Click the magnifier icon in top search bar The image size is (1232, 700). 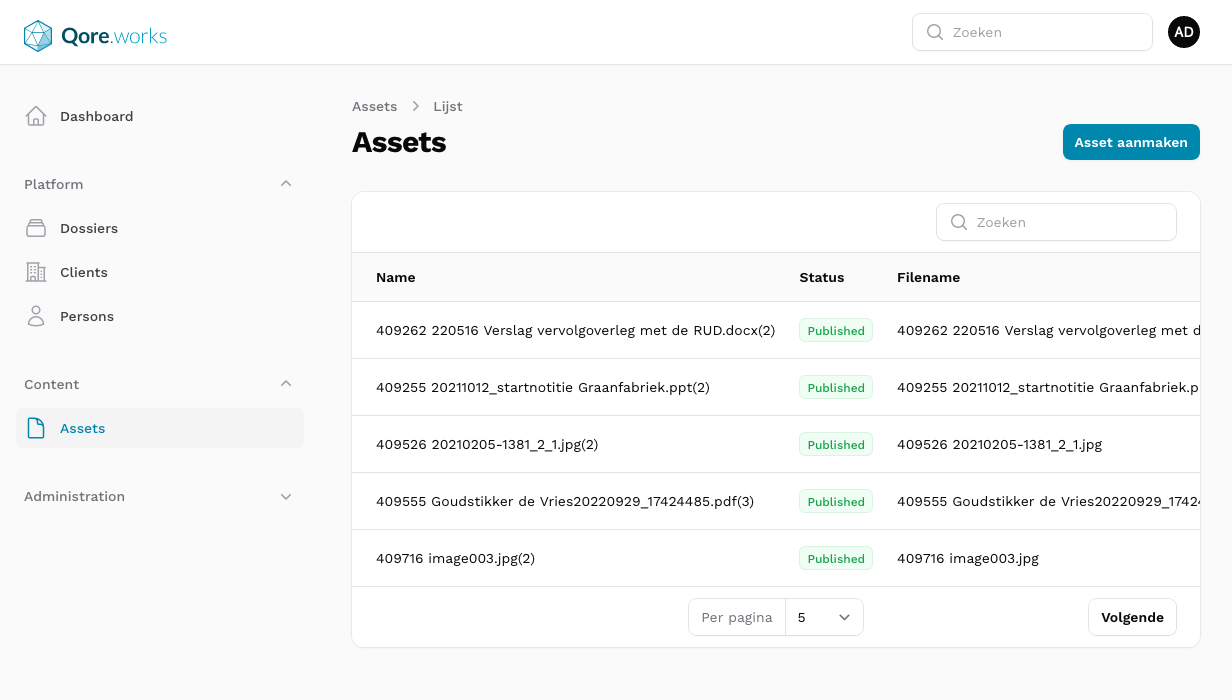[x=934, y=32]
